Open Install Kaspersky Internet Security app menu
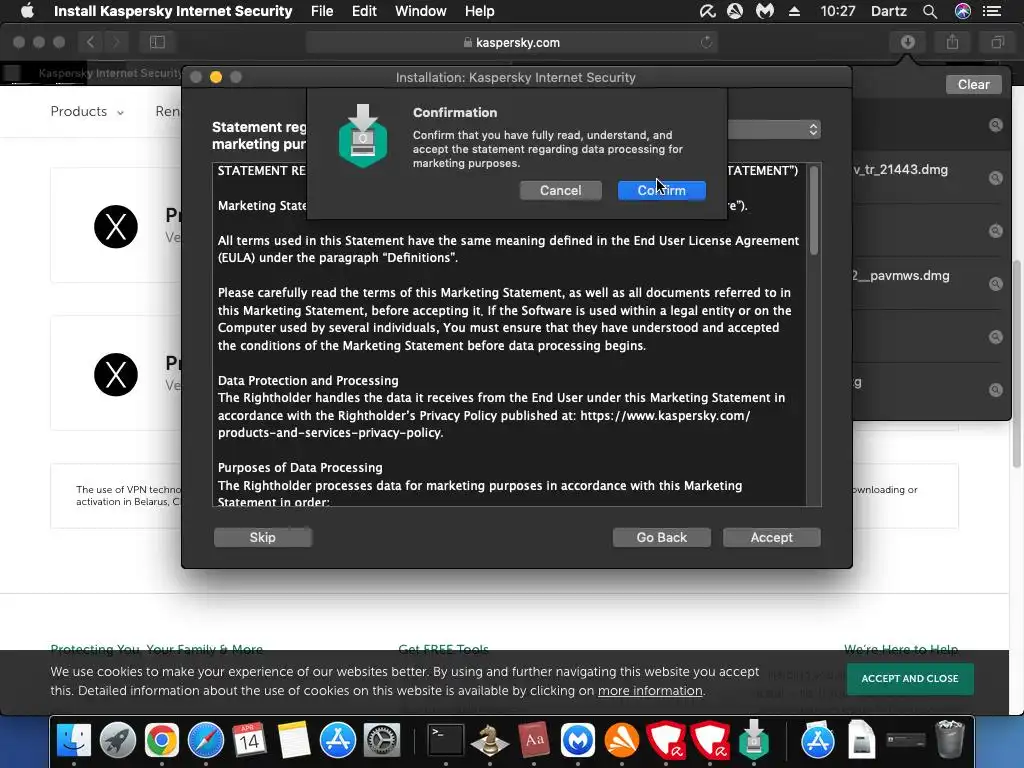The height and width of the screenshot is (768, 1024). coord(173,11)
